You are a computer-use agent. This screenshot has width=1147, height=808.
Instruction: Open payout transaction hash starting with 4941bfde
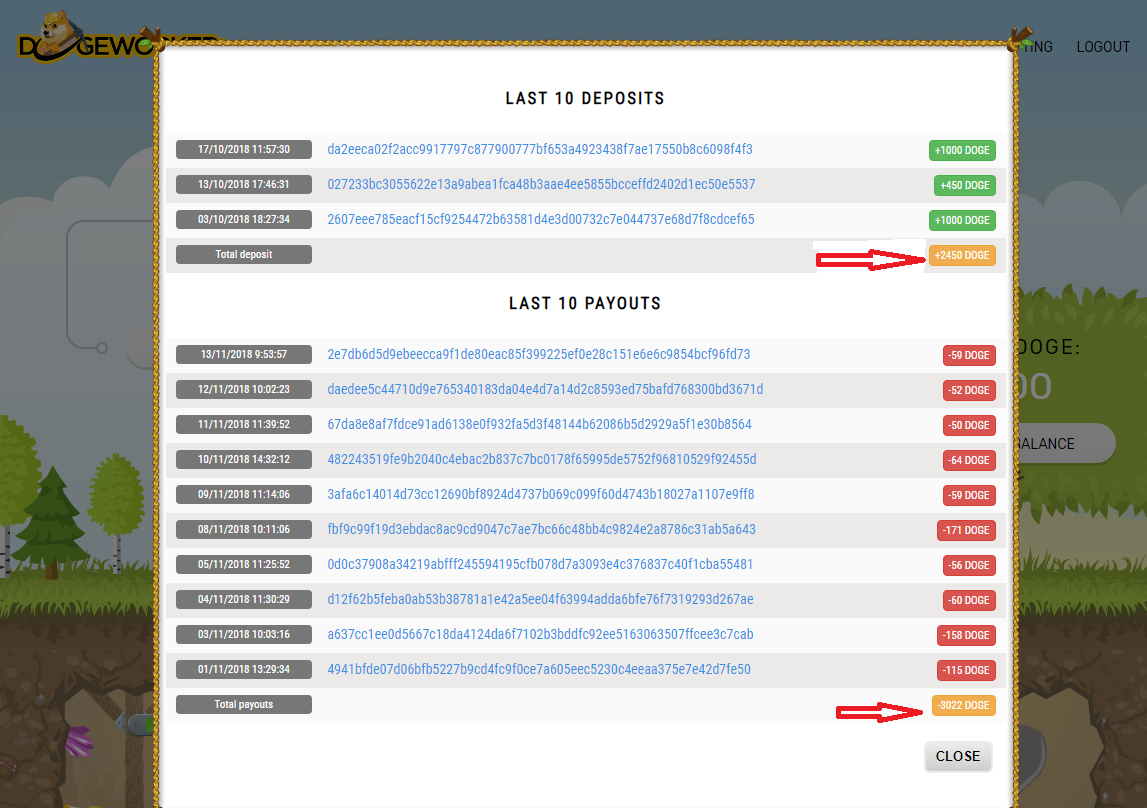click(539, 670)
